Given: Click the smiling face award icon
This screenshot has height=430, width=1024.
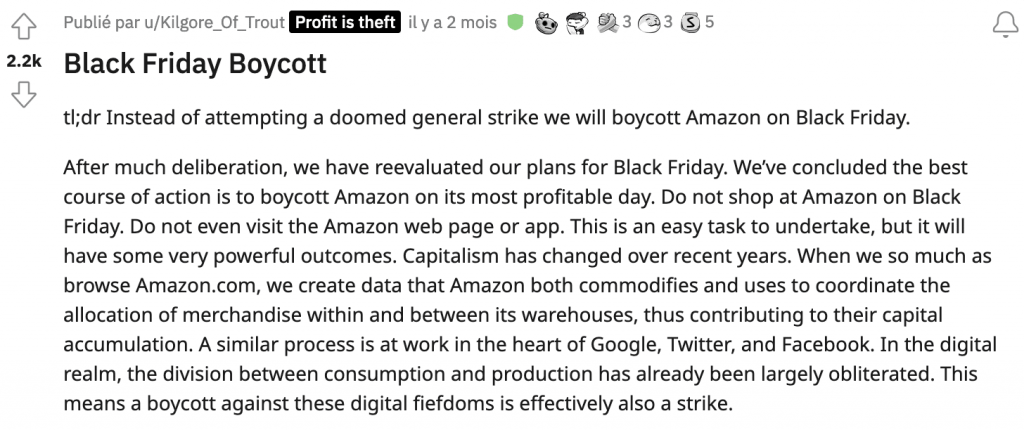Looking at the screenshot, I should click(x=648, y=24).
